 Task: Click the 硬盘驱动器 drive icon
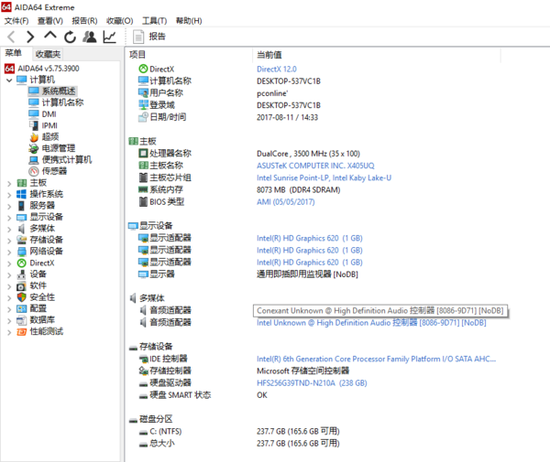click(x=143, y=384)
